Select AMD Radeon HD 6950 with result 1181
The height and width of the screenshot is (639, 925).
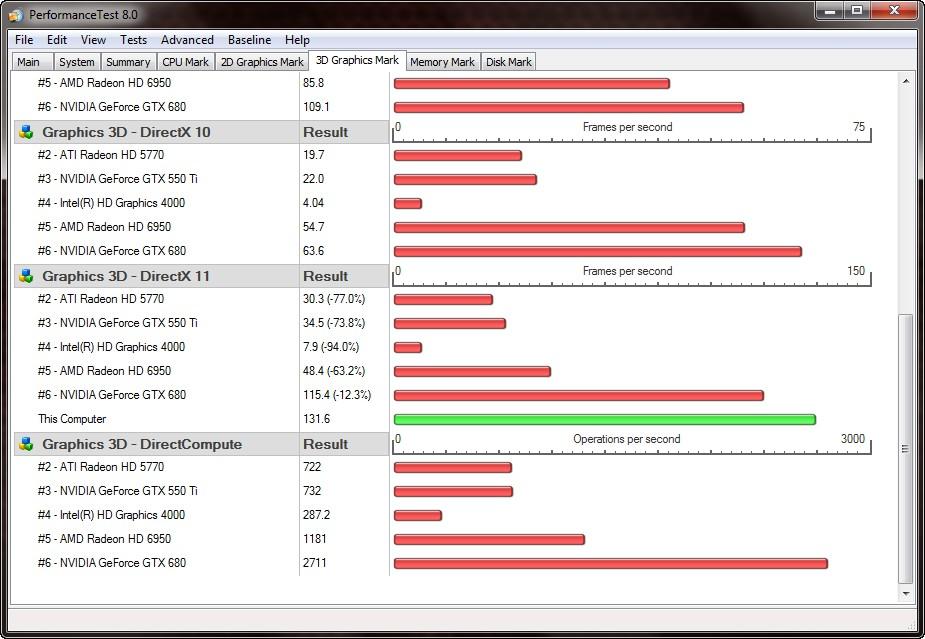(x=104, y=539)
